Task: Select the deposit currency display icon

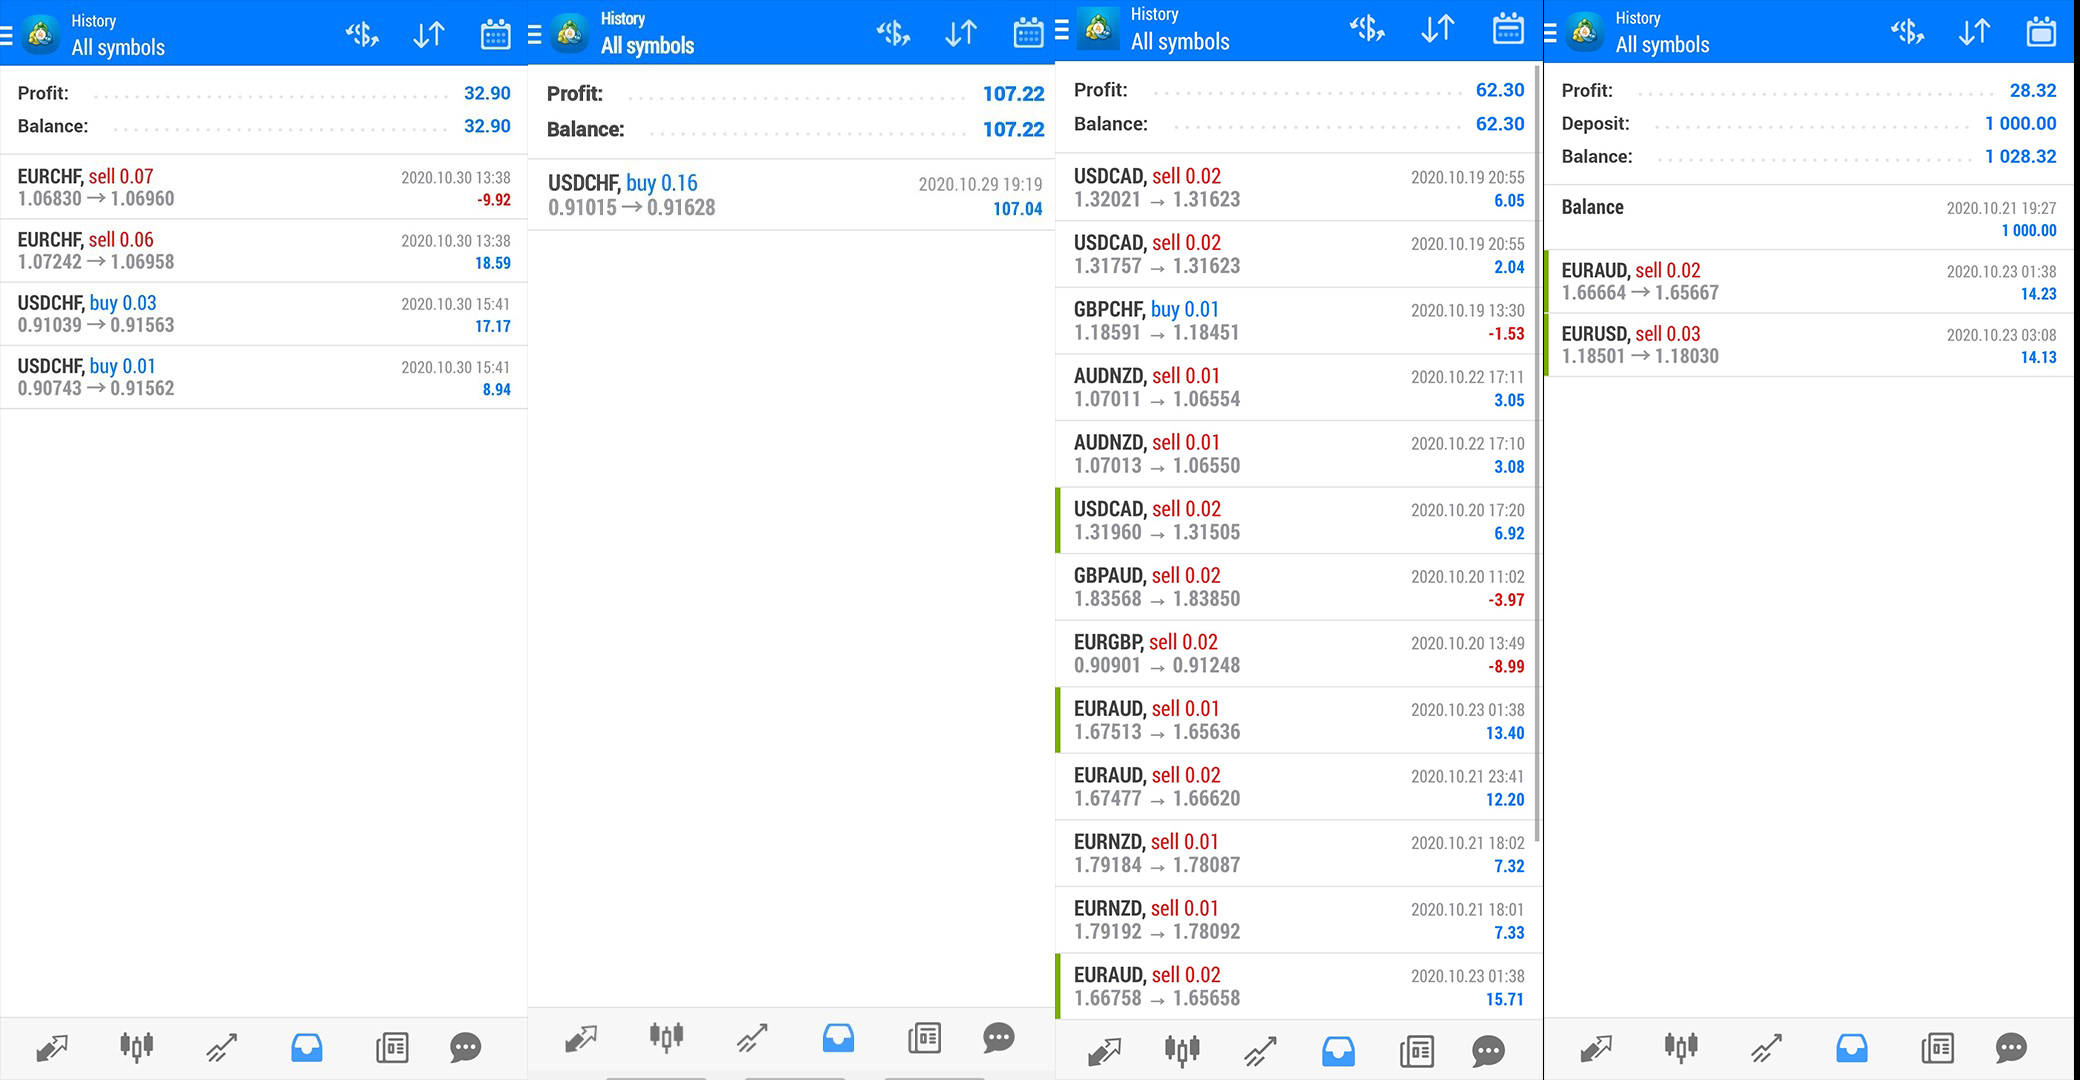Action: coord(361,33)
